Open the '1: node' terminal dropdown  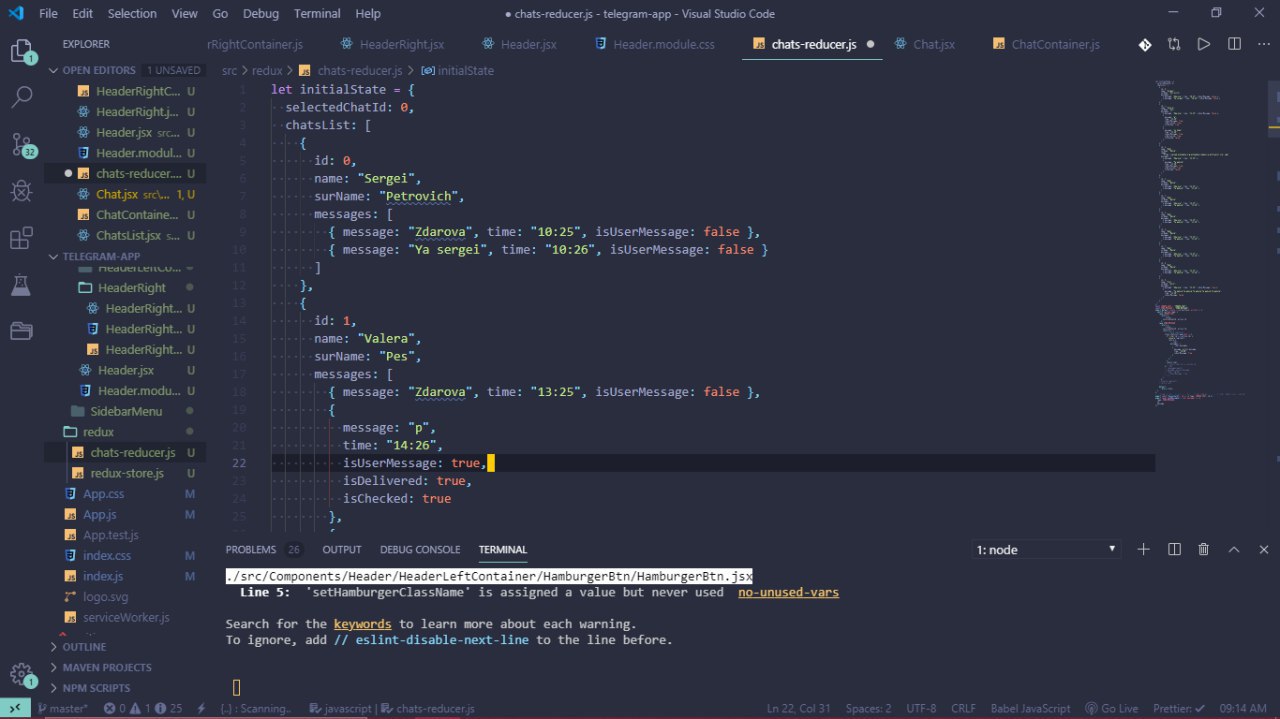pos(1046,549)
